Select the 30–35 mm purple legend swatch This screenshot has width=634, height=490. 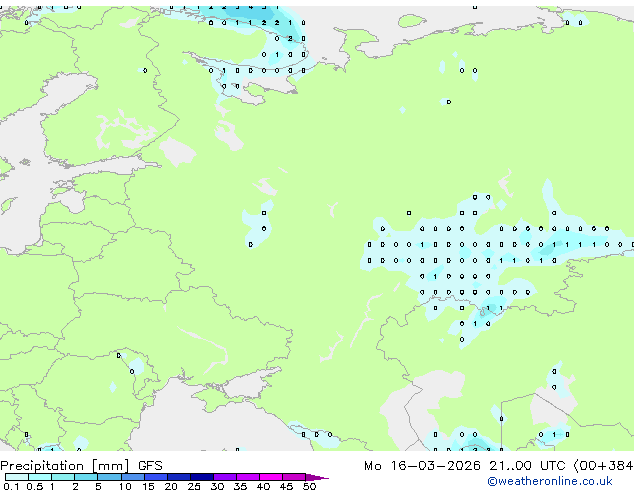[225, 477]
